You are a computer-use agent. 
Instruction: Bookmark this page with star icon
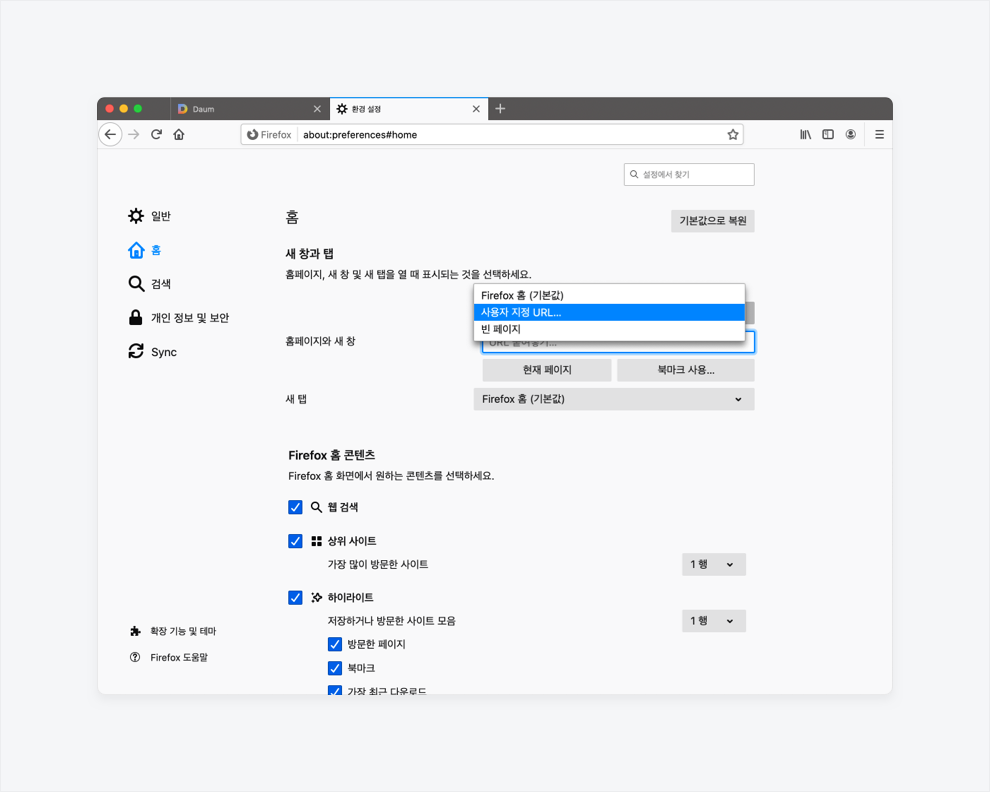(732, 135)
